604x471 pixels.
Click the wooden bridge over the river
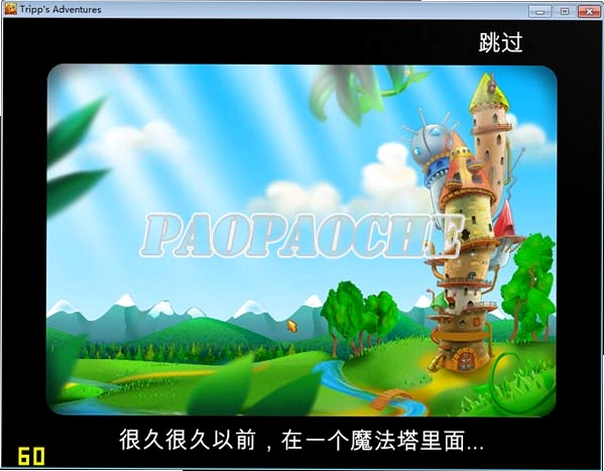tap(389, 398)
